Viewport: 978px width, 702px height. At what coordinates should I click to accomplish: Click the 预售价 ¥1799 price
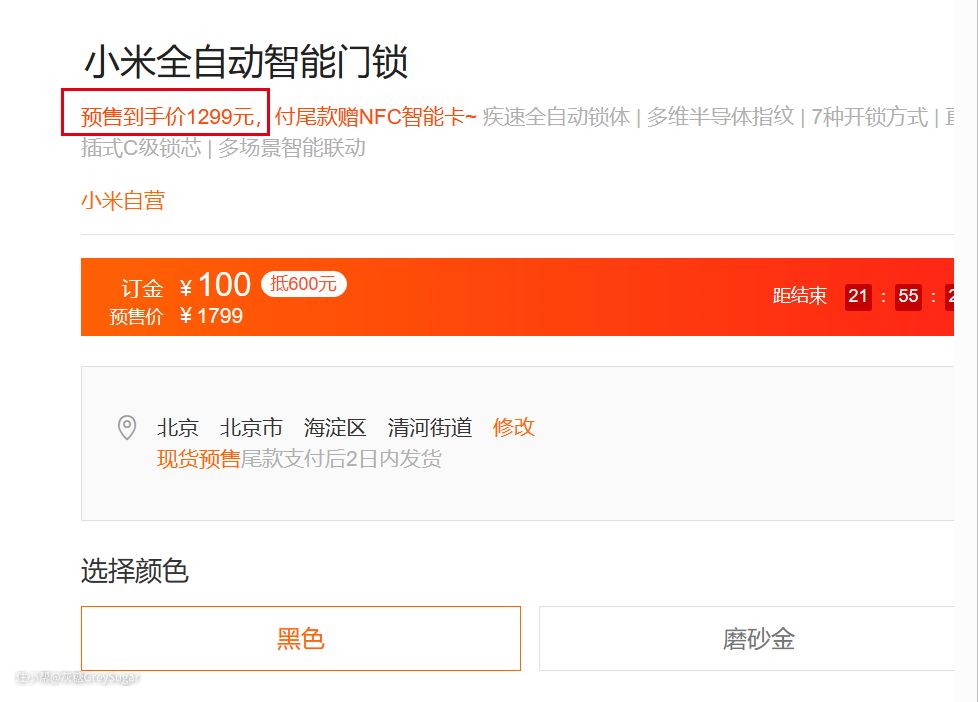176,316
